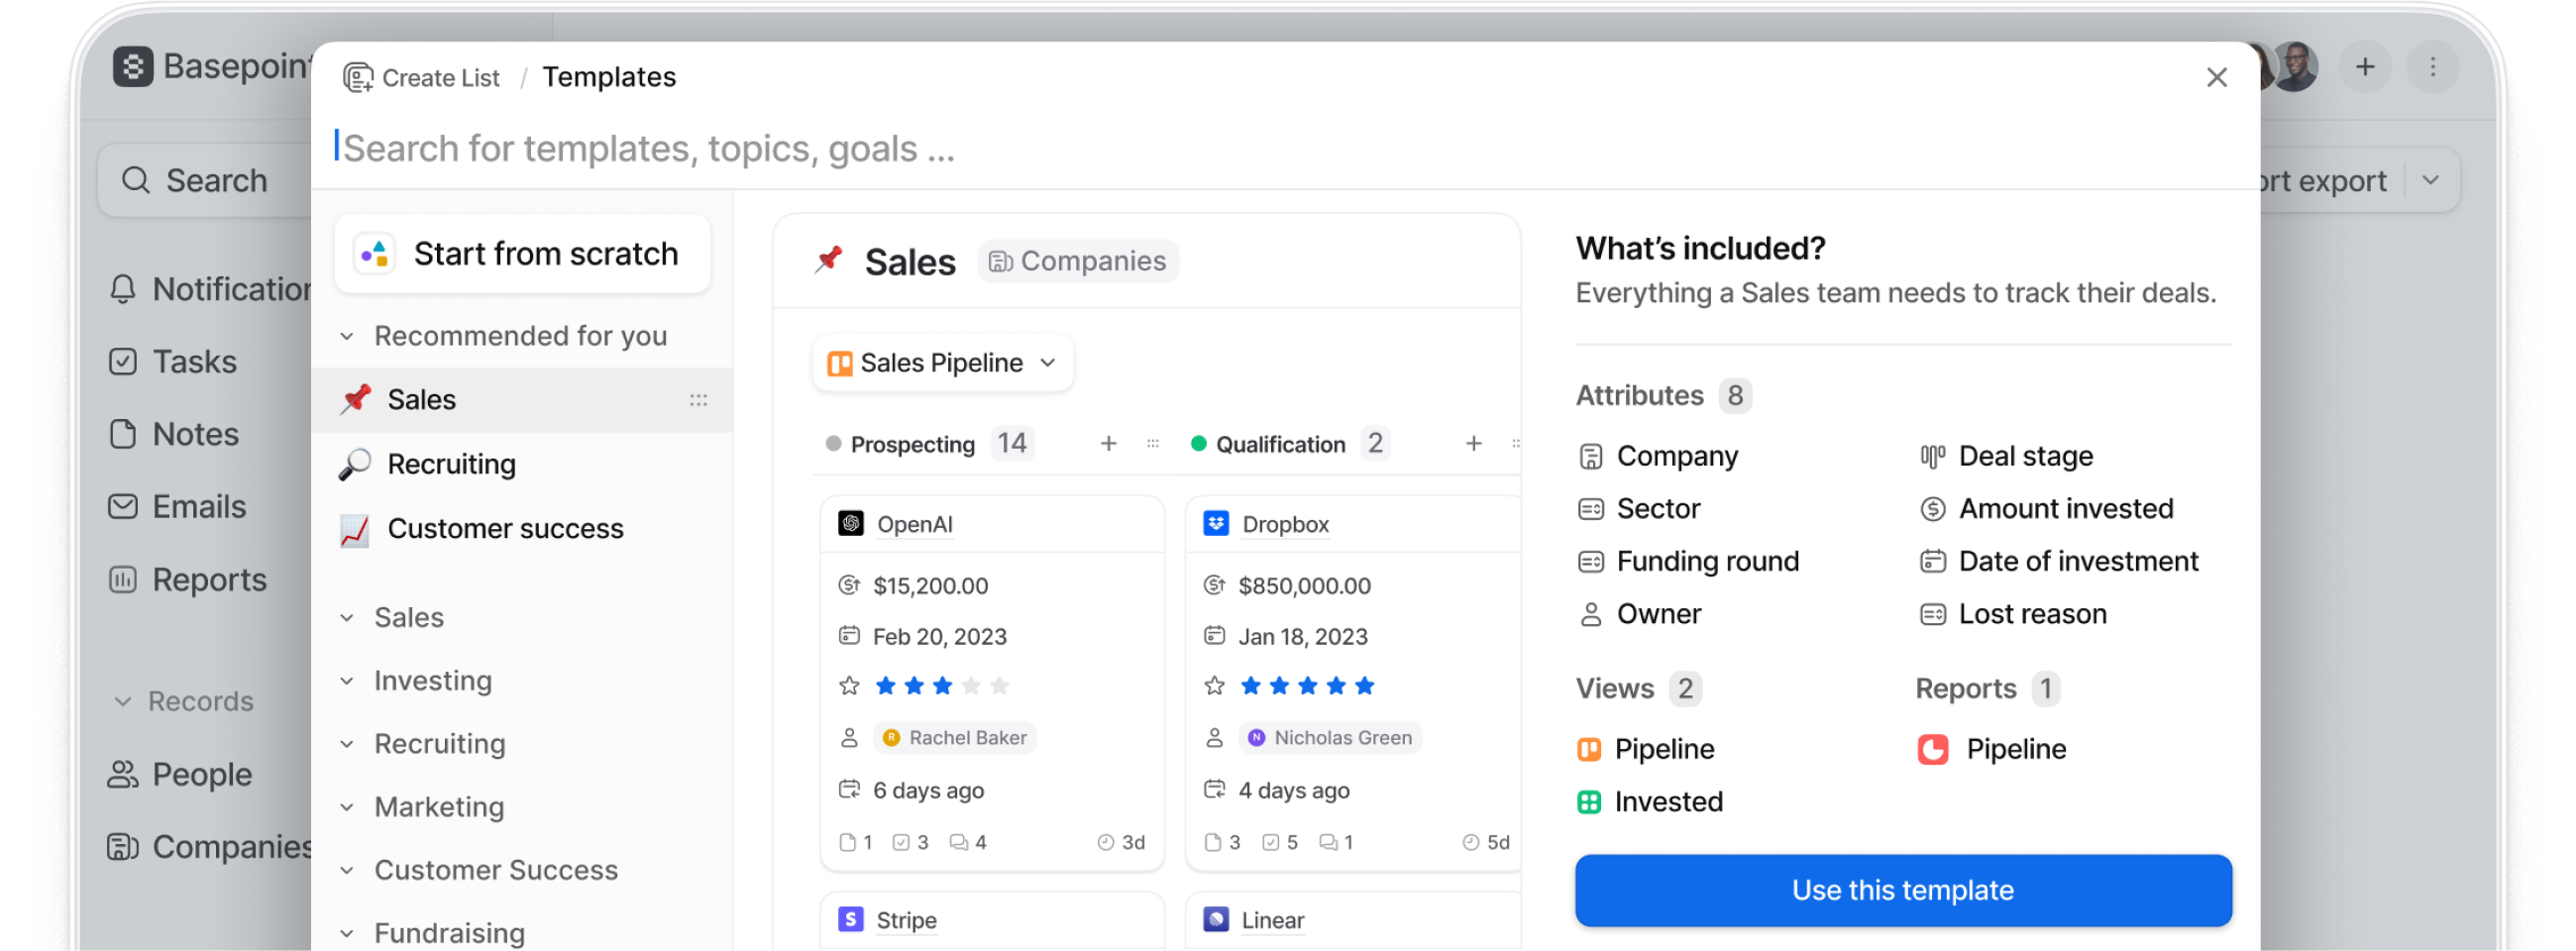
Task: Click the plus icon in the Prospecting column
Action: point(1108,444)
